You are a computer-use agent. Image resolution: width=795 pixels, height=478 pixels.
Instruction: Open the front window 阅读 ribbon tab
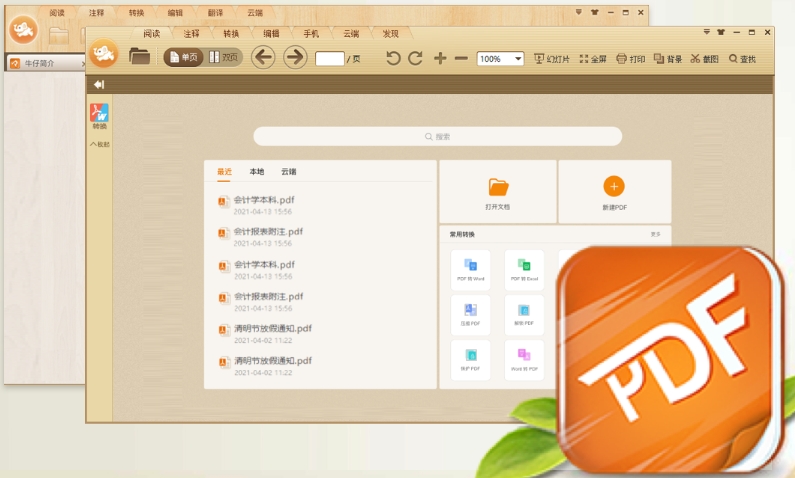[152, 33]
